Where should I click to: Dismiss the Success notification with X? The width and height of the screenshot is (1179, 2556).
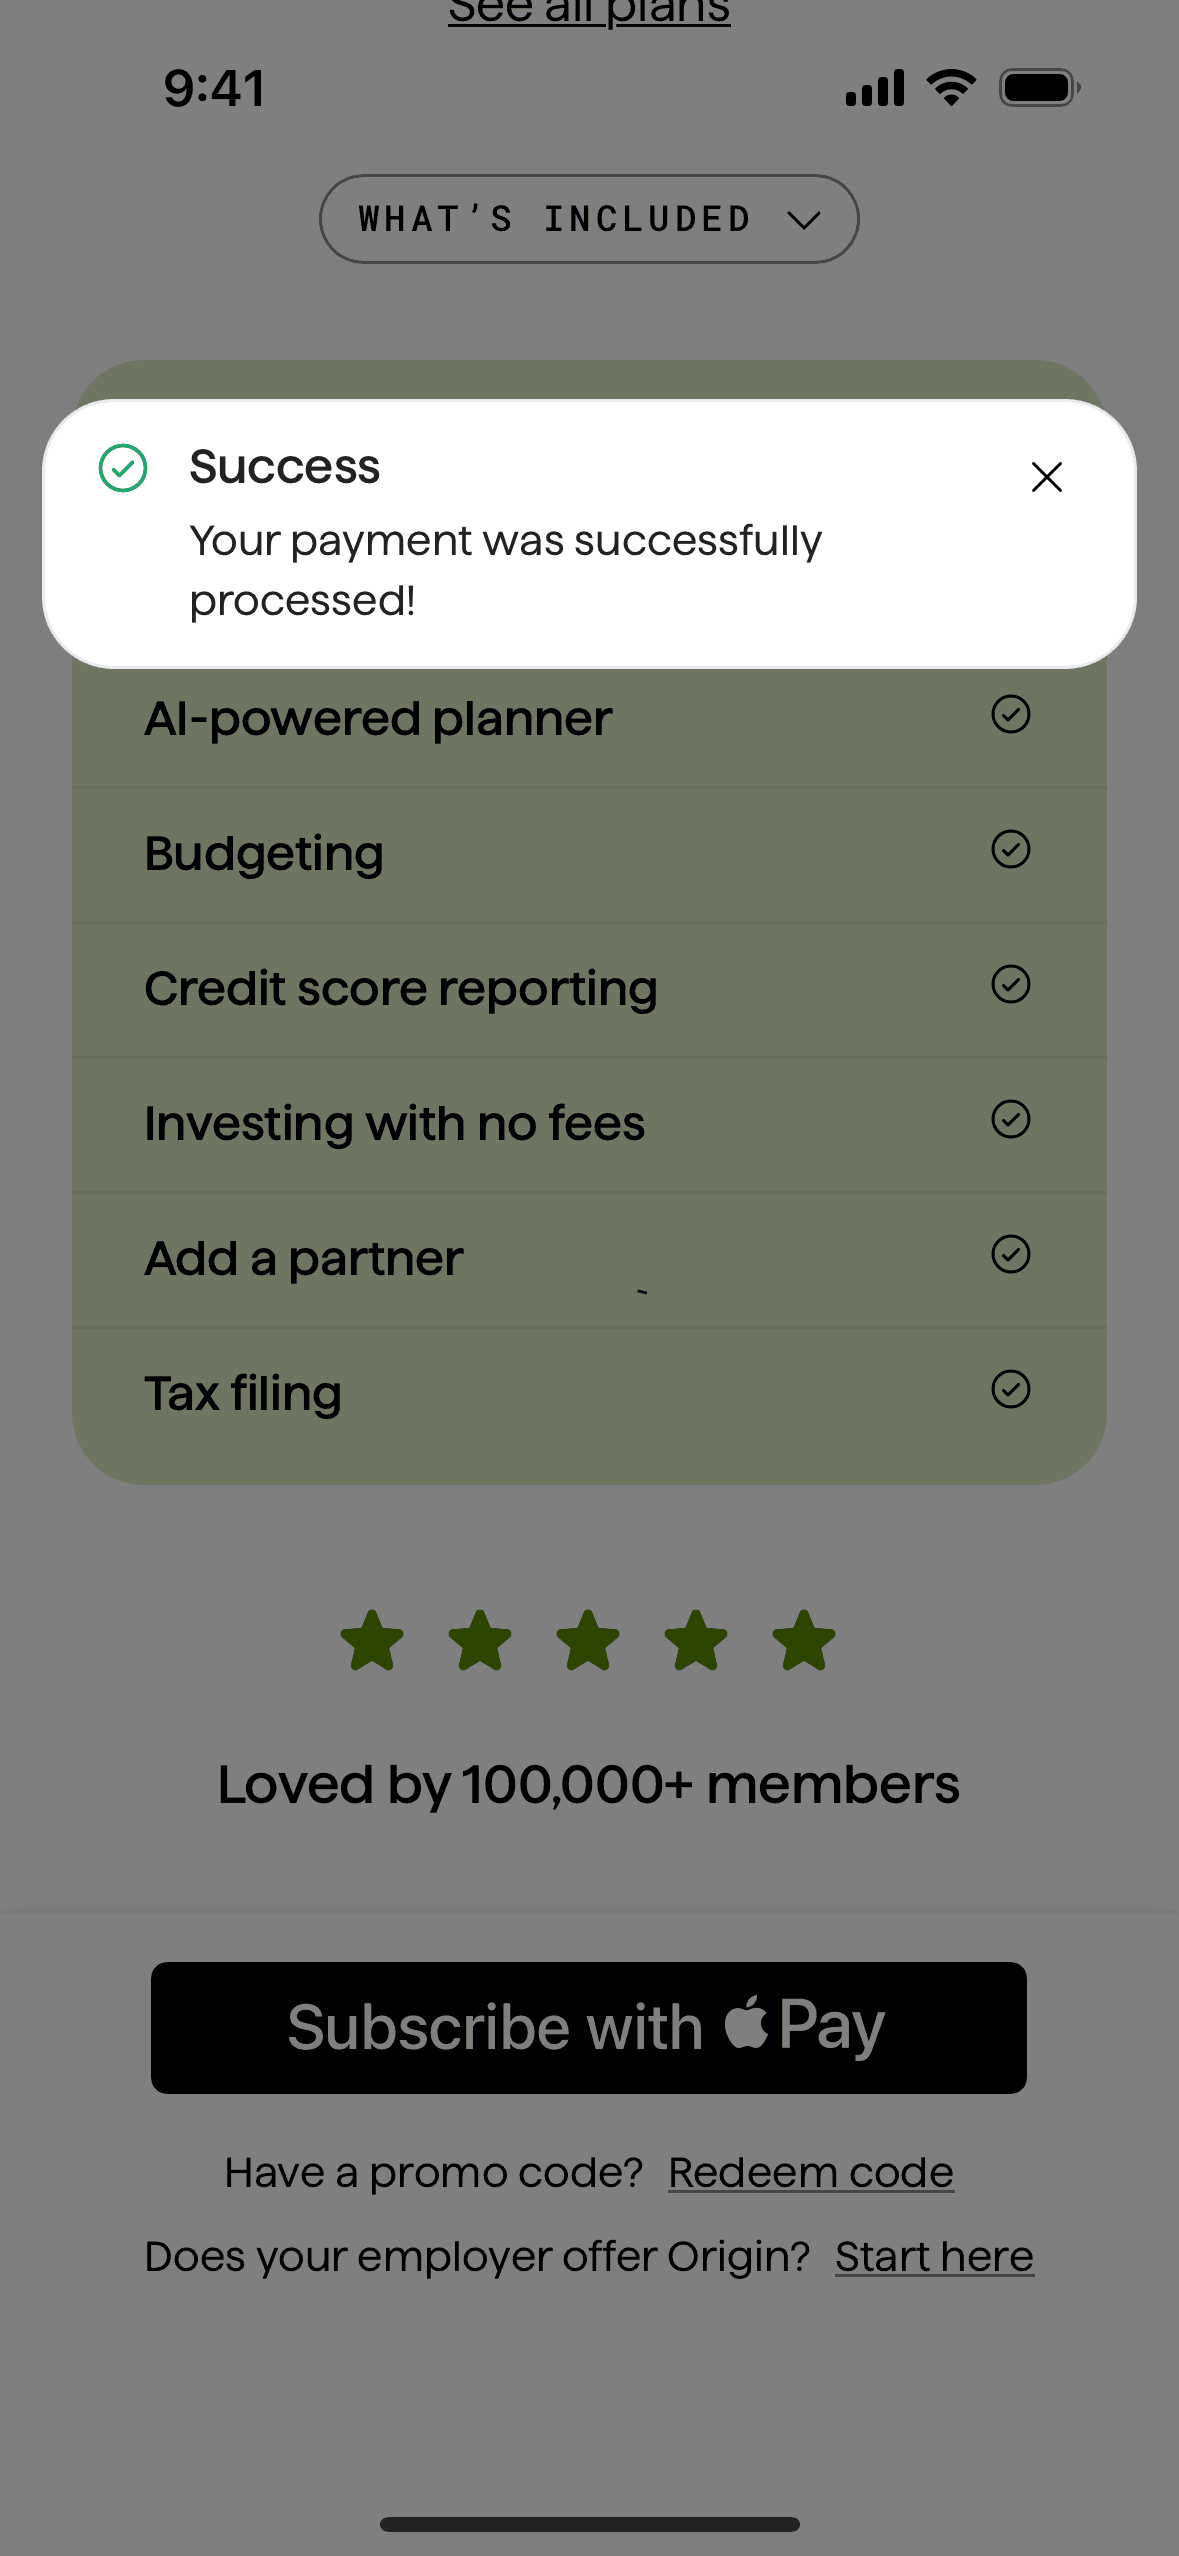coord(1046,477)
